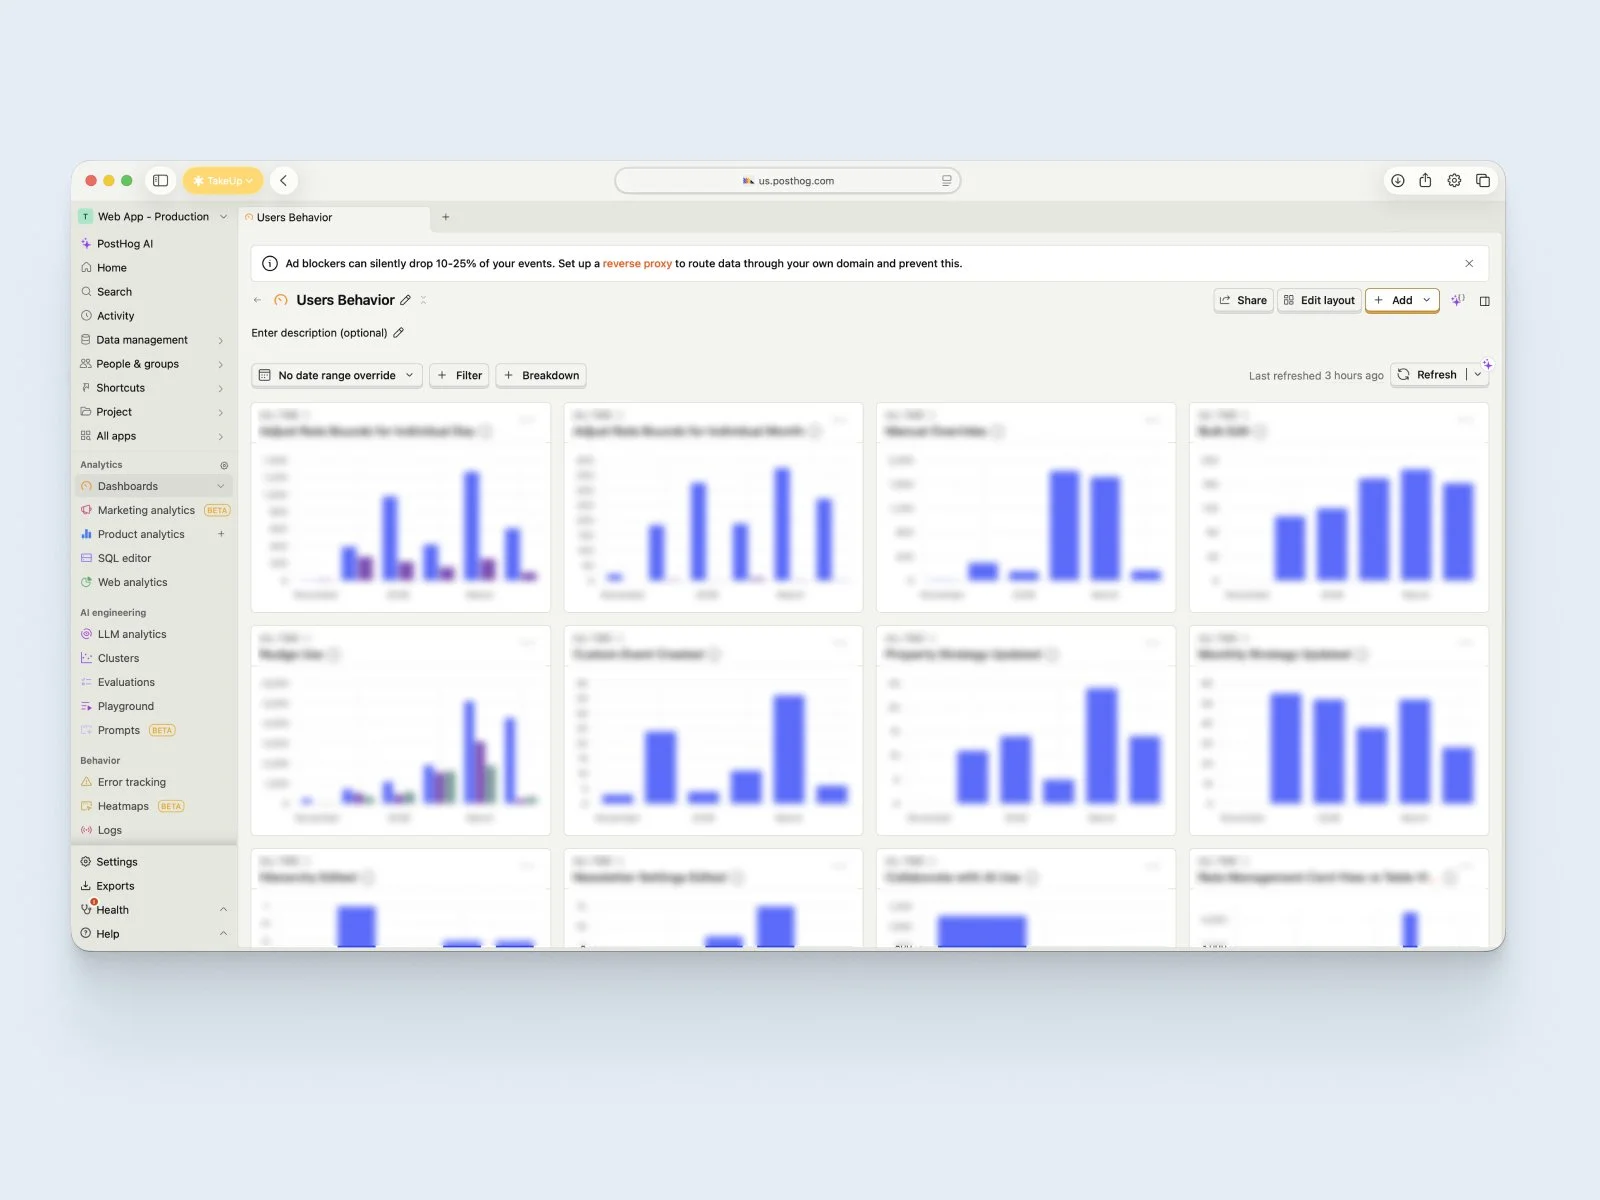
Task: Open Product analytics page
Action: [141, 534]
